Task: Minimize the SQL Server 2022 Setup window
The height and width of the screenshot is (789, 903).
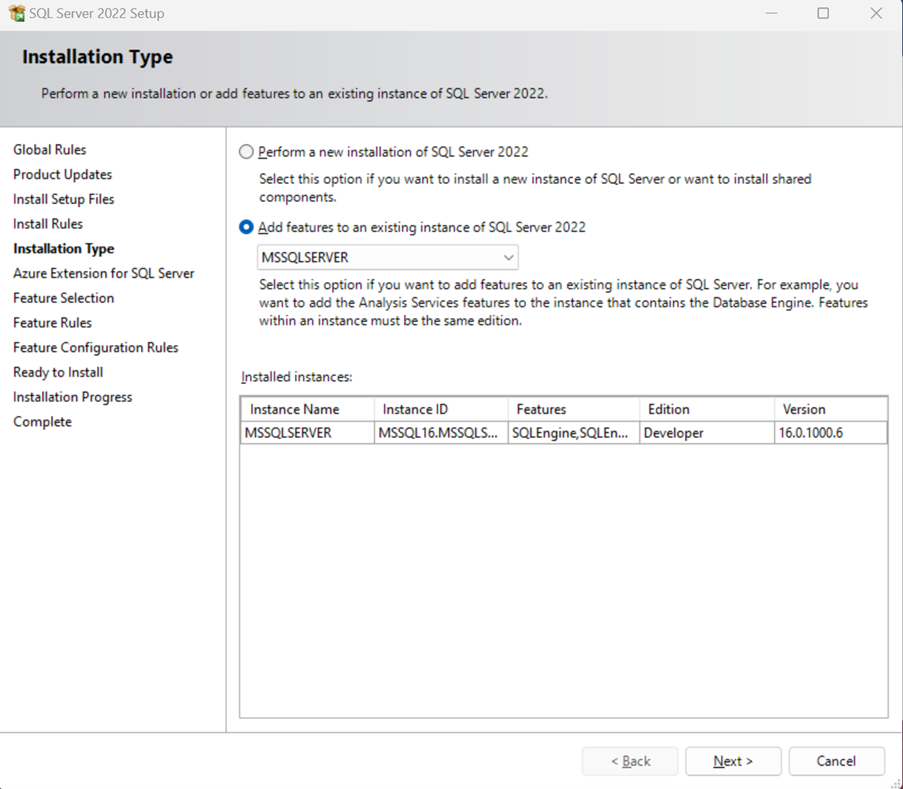Action: point(771,14)
